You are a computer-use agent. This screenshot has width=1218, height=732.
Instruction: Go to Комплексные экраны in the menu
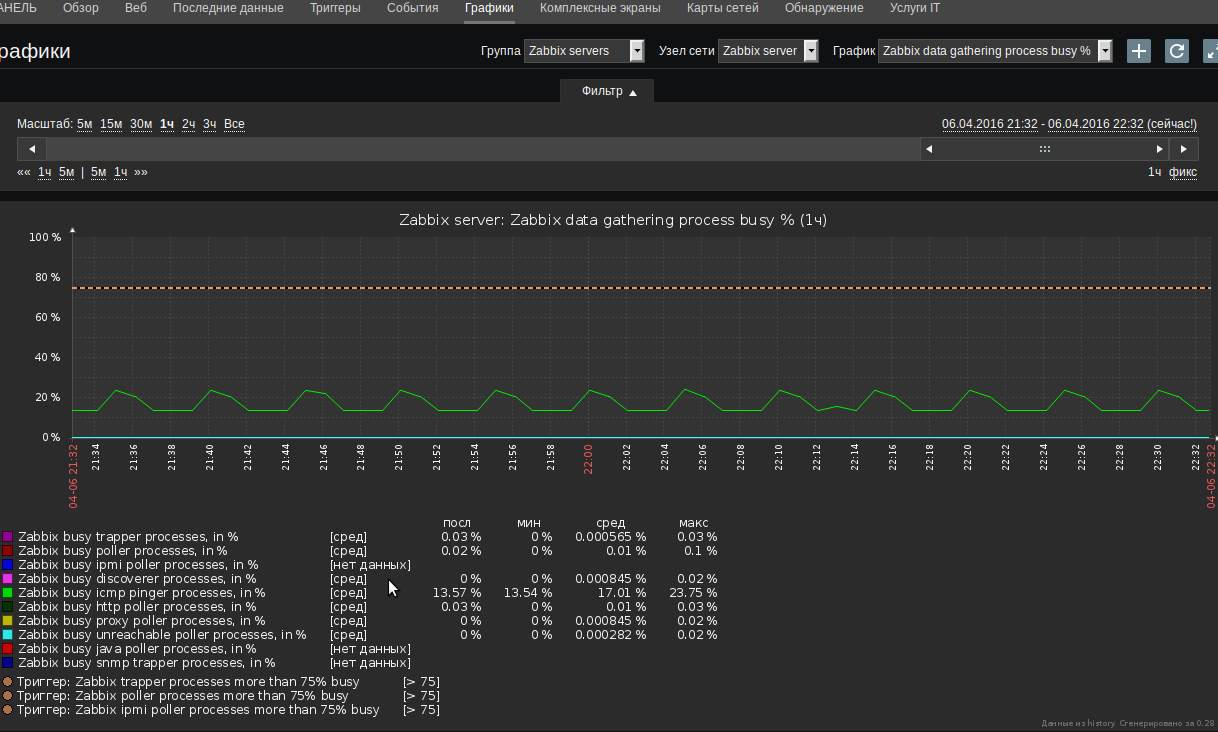click(600, 8)
